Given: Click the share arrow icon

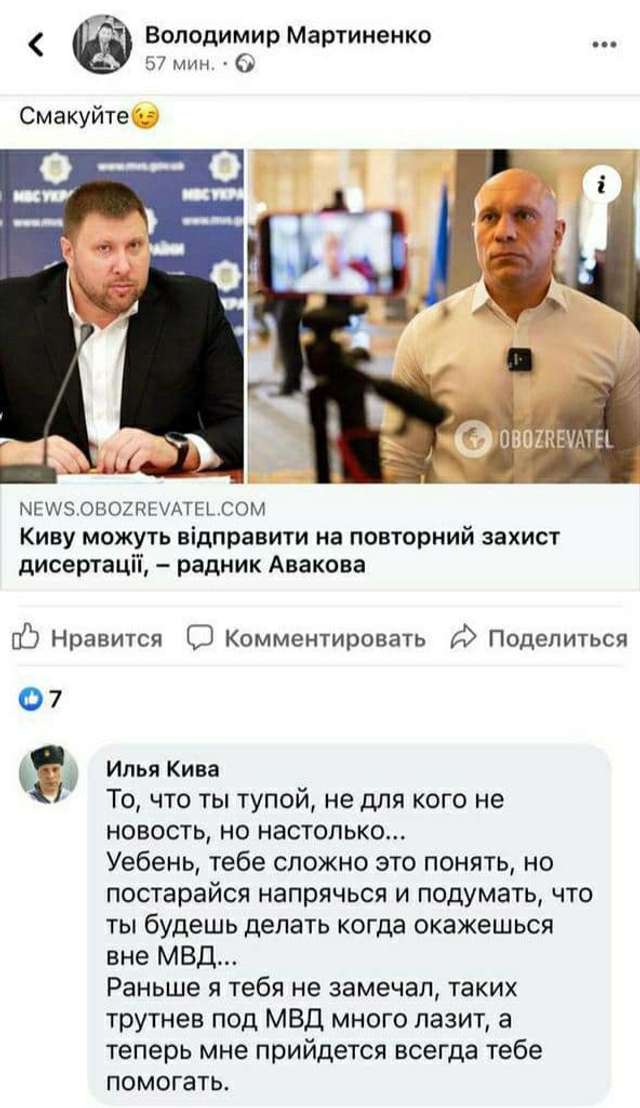Looking at the screenshot, I should pyautogui.click(x=464, y=637).
